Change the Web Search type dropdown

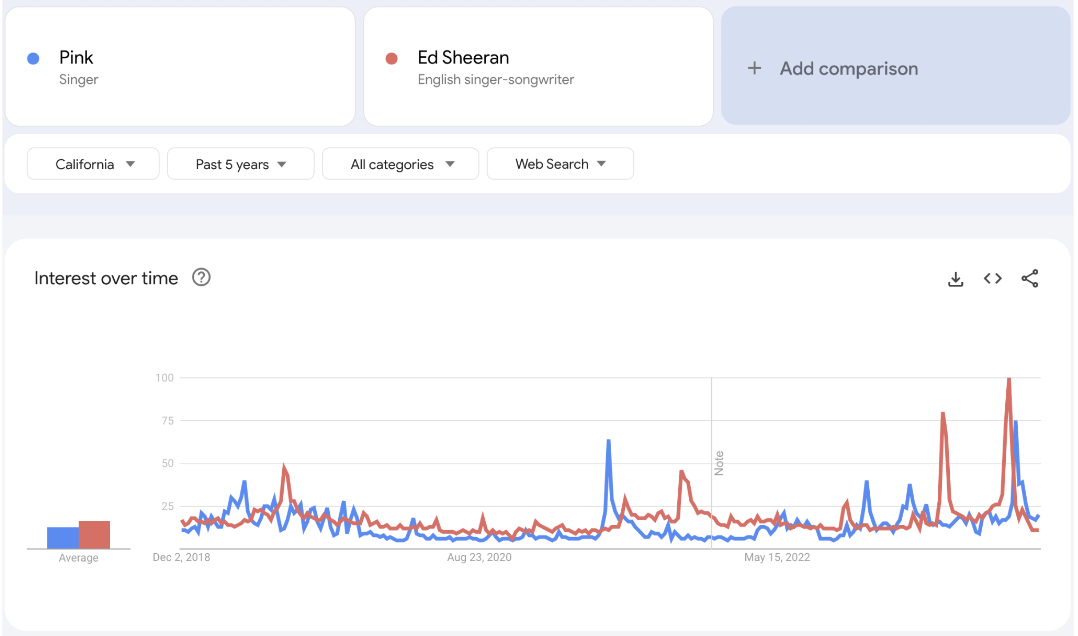(560, 164)
